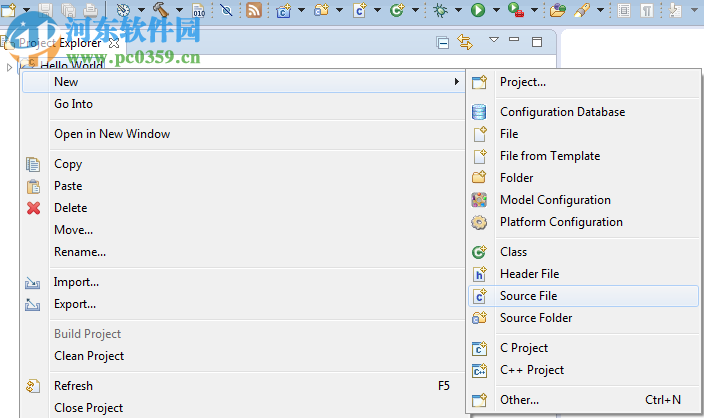
Task: Click the orange RSS feed icon
Action: pyautogui.click(x=254, y=9)
